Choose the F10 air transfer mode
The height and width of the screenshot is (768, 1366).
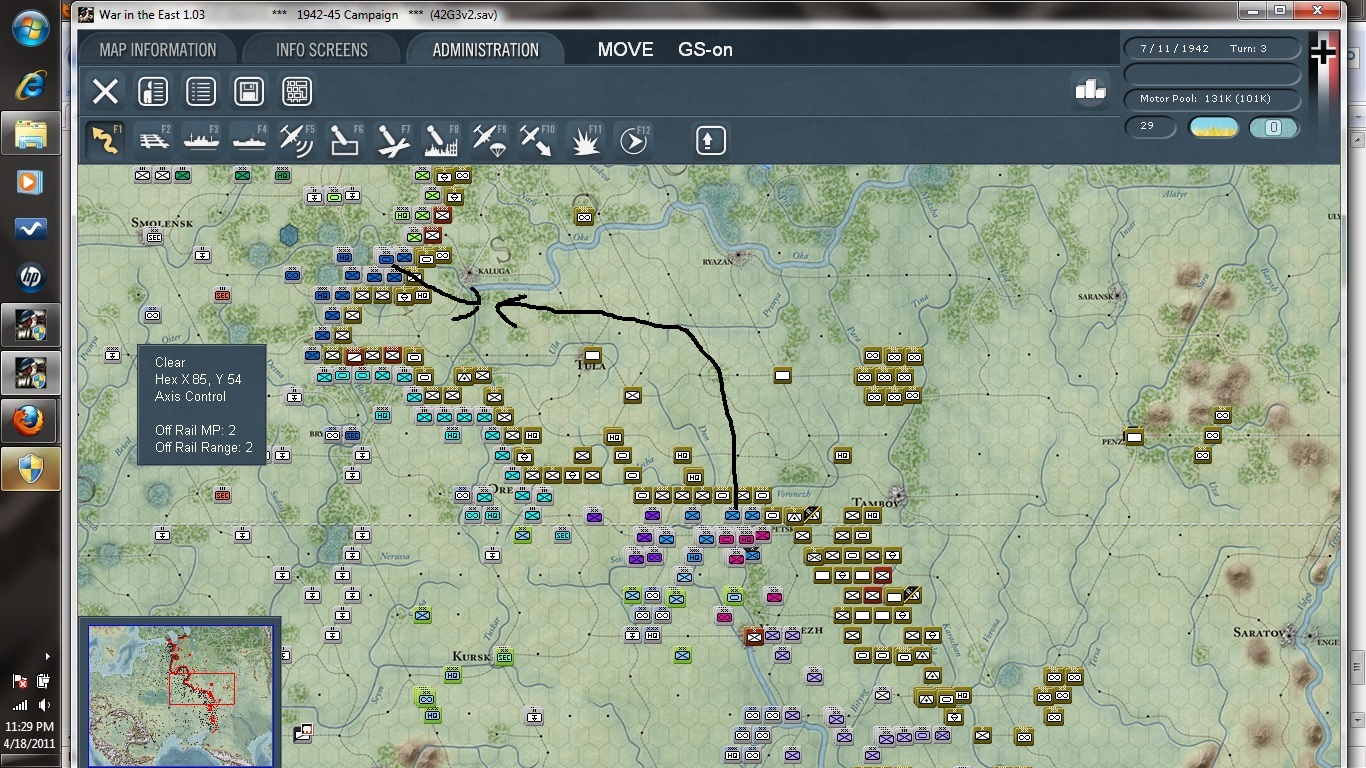pyautogui.click(x=538, y=140)
